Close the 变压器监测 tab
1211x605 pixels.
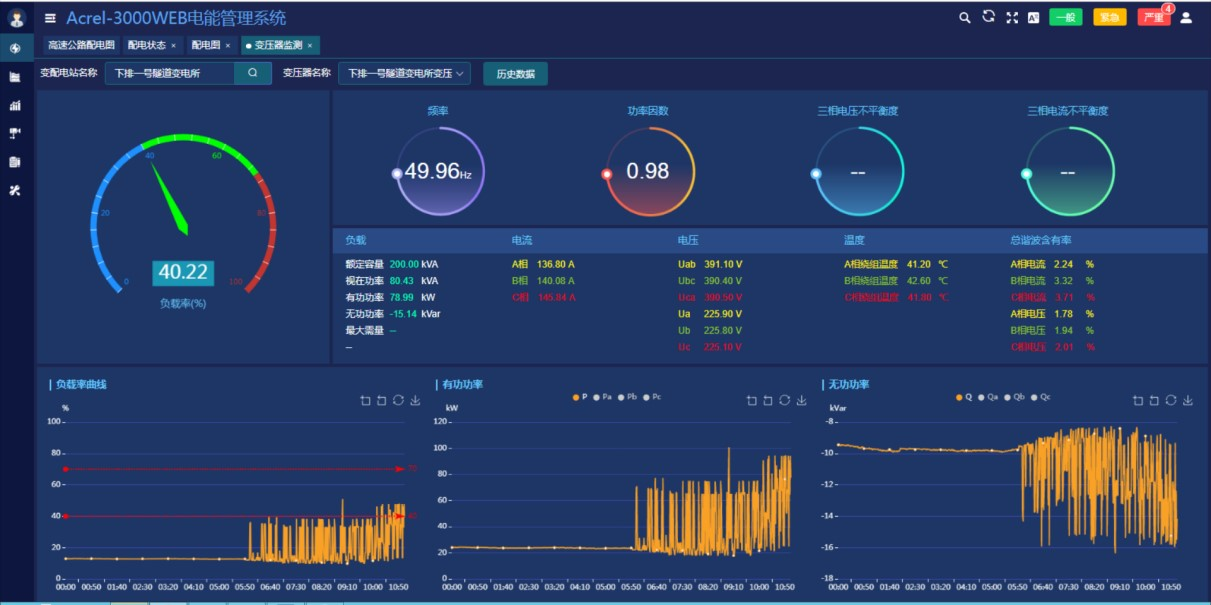pos(310,45)
